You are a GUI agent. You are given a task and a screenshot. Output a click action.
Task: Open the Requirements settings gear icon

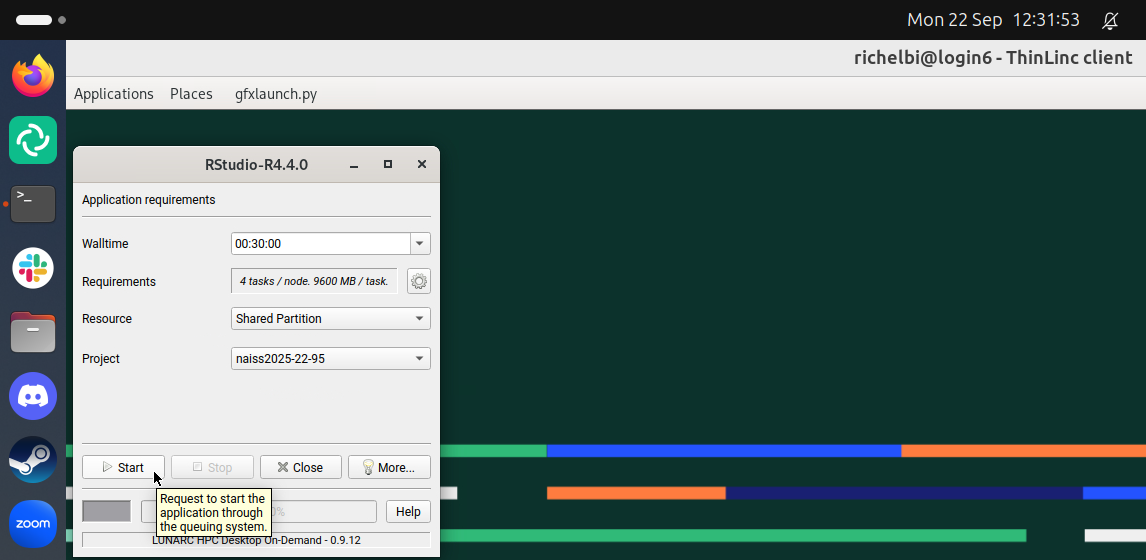click(419, 282)
